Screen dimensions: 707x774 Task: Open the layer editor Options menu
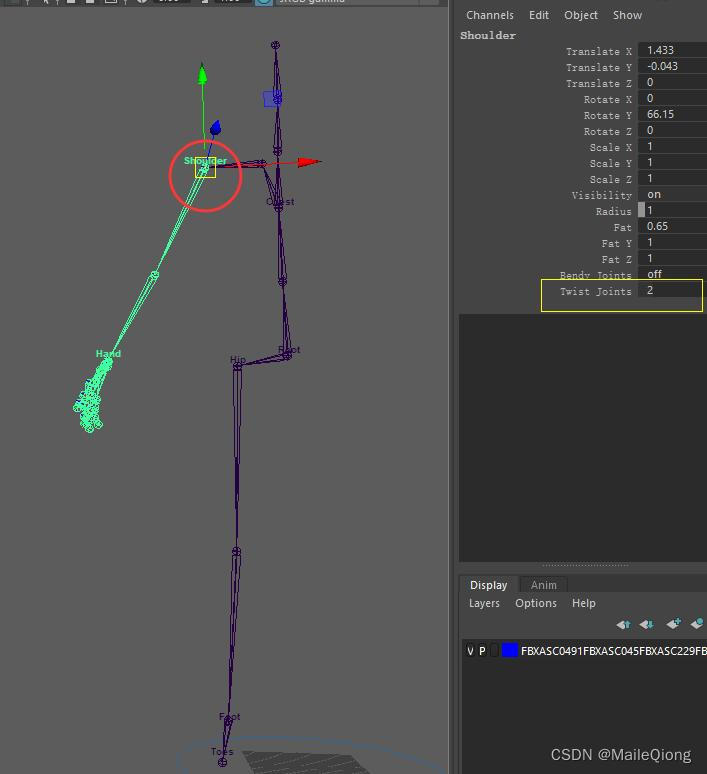[536, 603]
